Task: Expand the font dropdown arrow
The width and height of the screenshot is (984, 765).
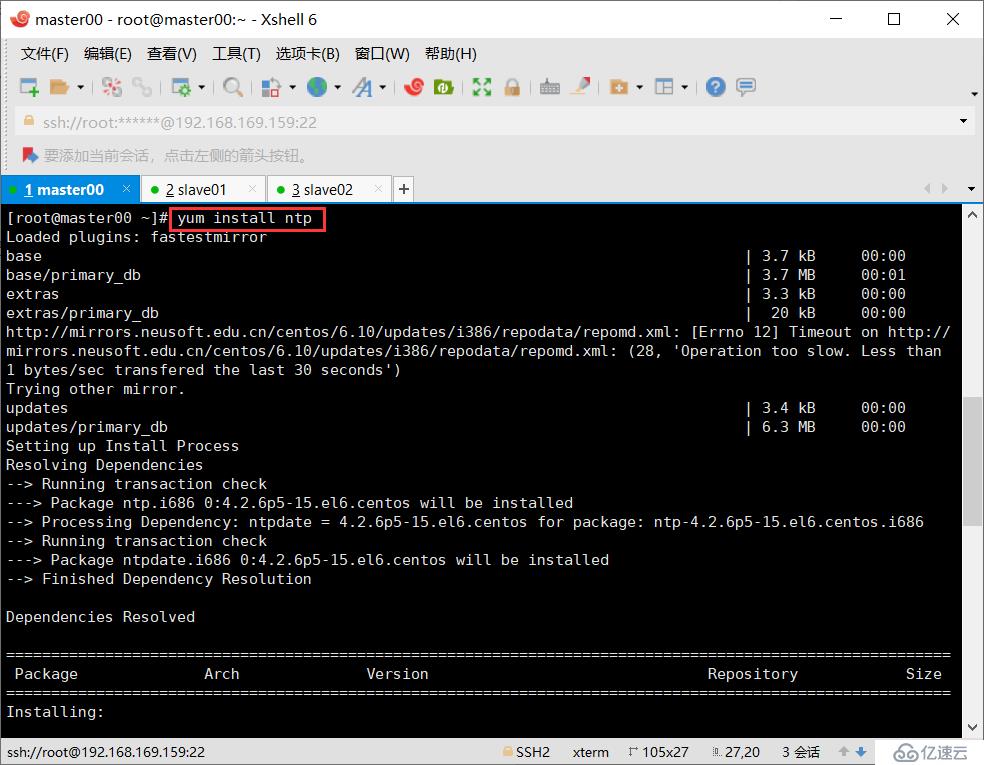Action: 382,87
